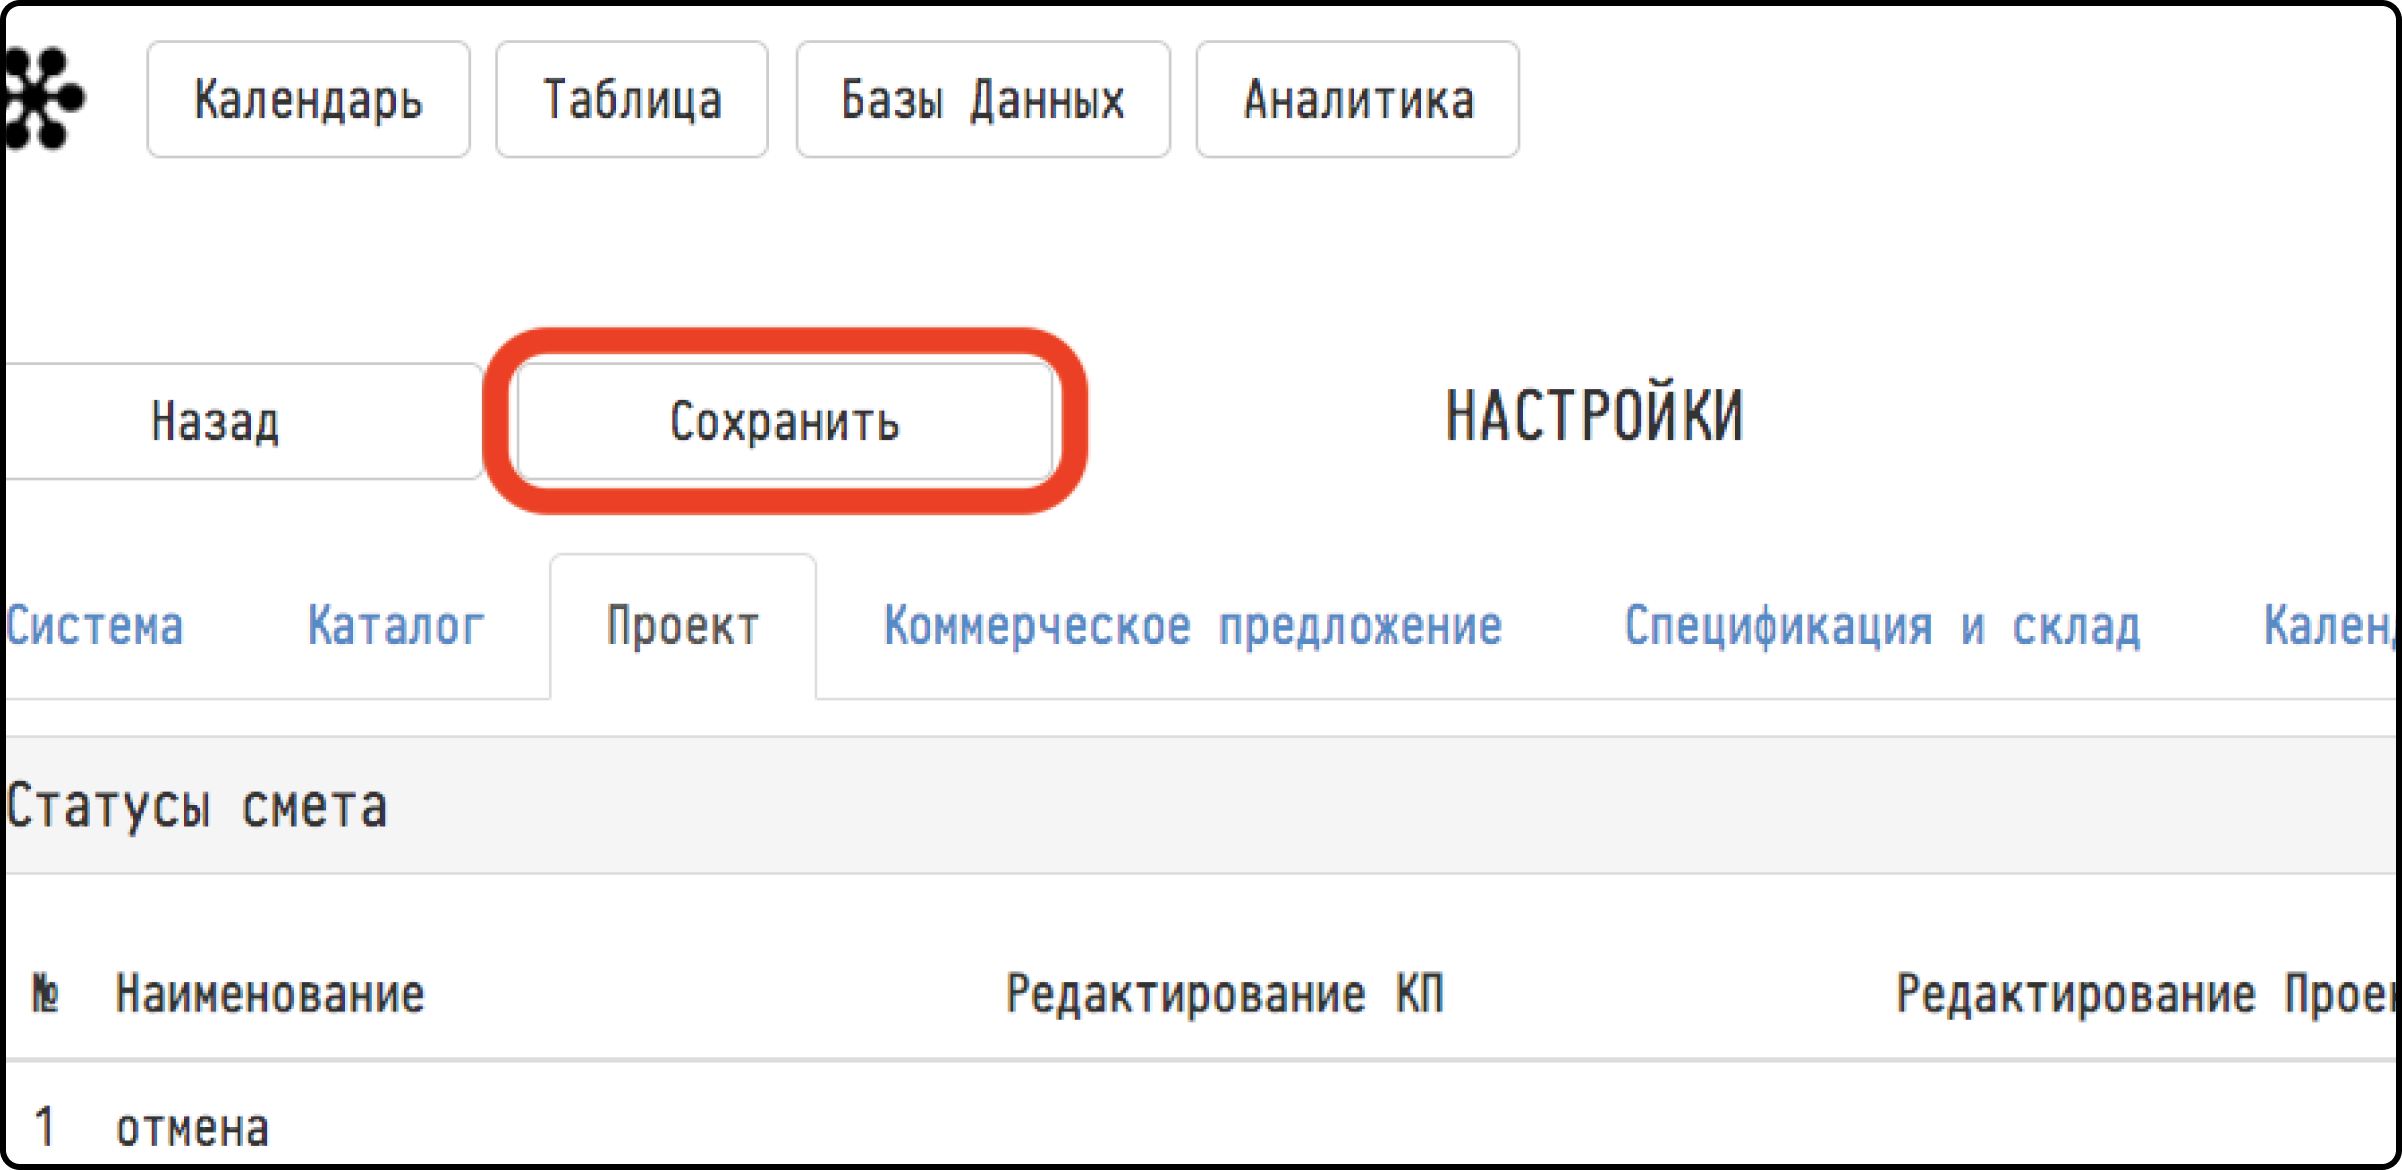This screenshot has height=1170, width=2402.
Task: Open the Коммерческое предложение tab
Action: 1193,626
